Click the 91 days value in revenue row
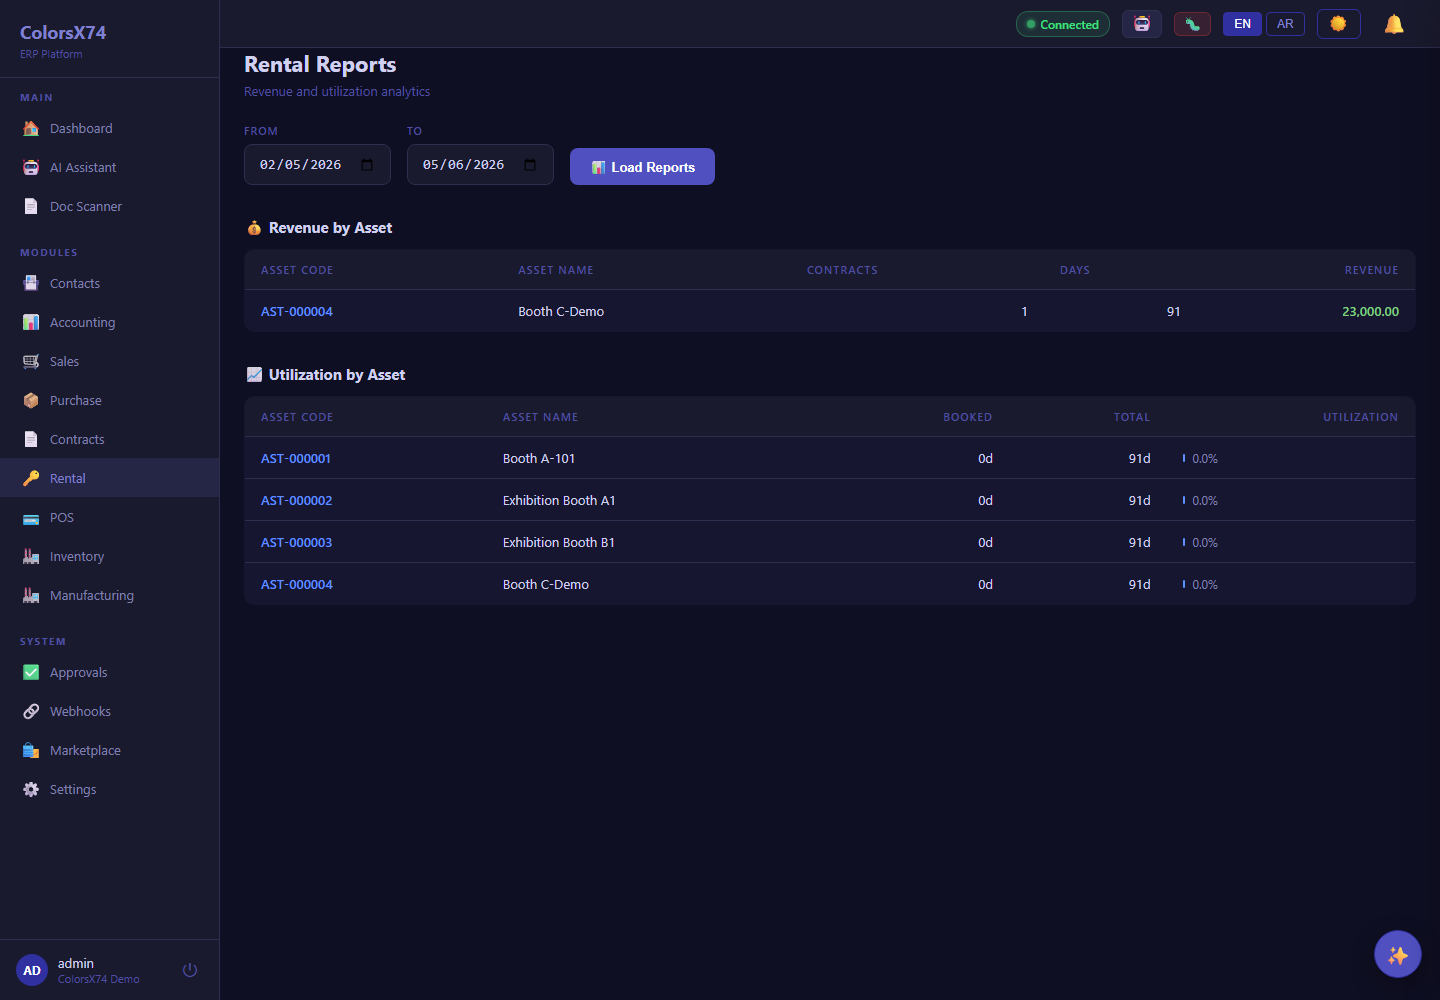1440x1000 pixels. pos(1173,312)
